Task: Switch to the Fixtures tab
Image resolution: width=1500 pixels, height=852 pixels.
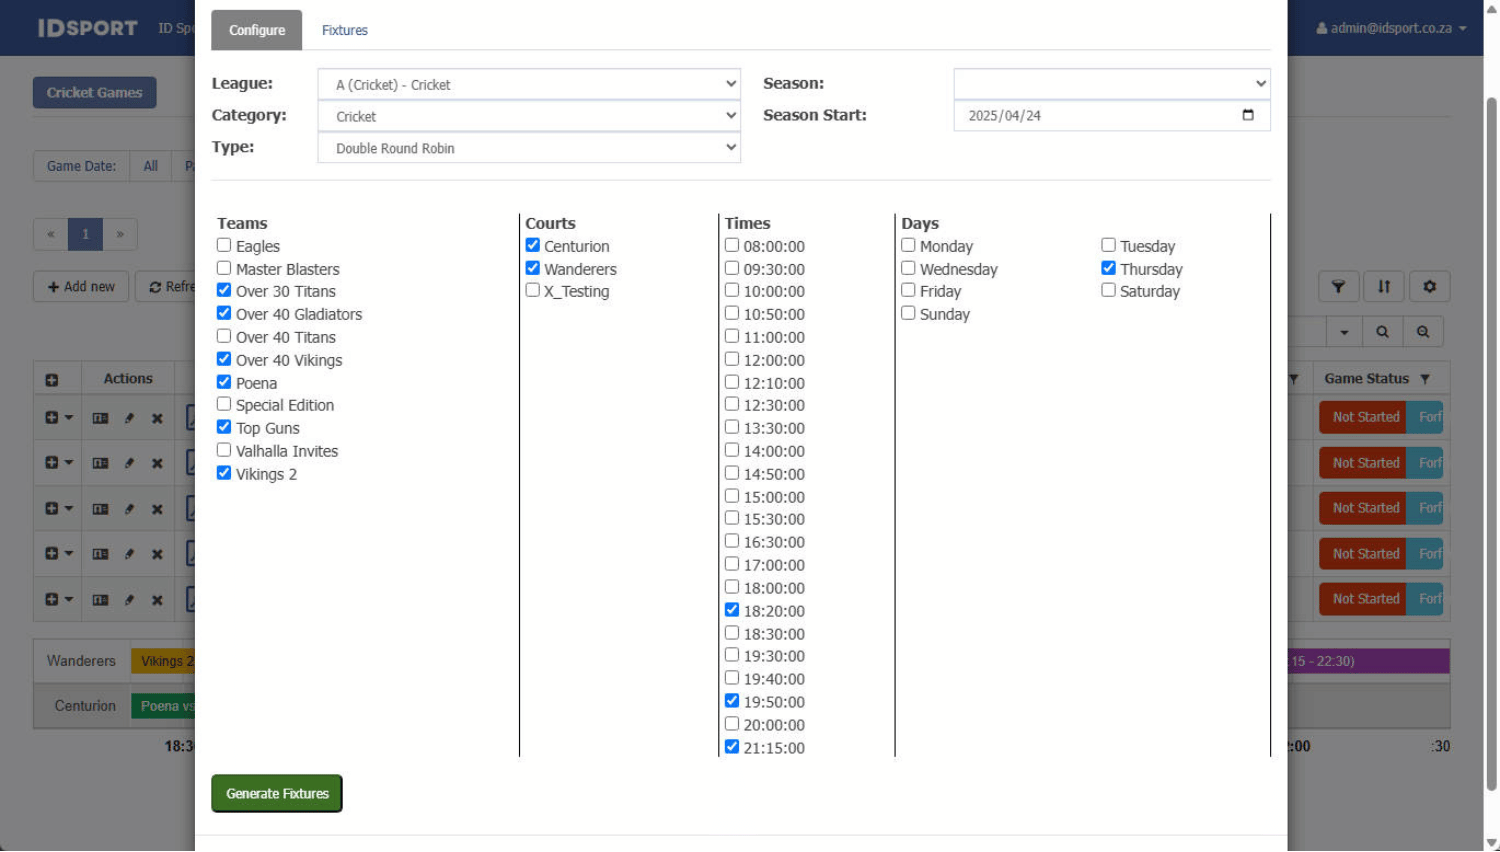Action: [345, 30]
